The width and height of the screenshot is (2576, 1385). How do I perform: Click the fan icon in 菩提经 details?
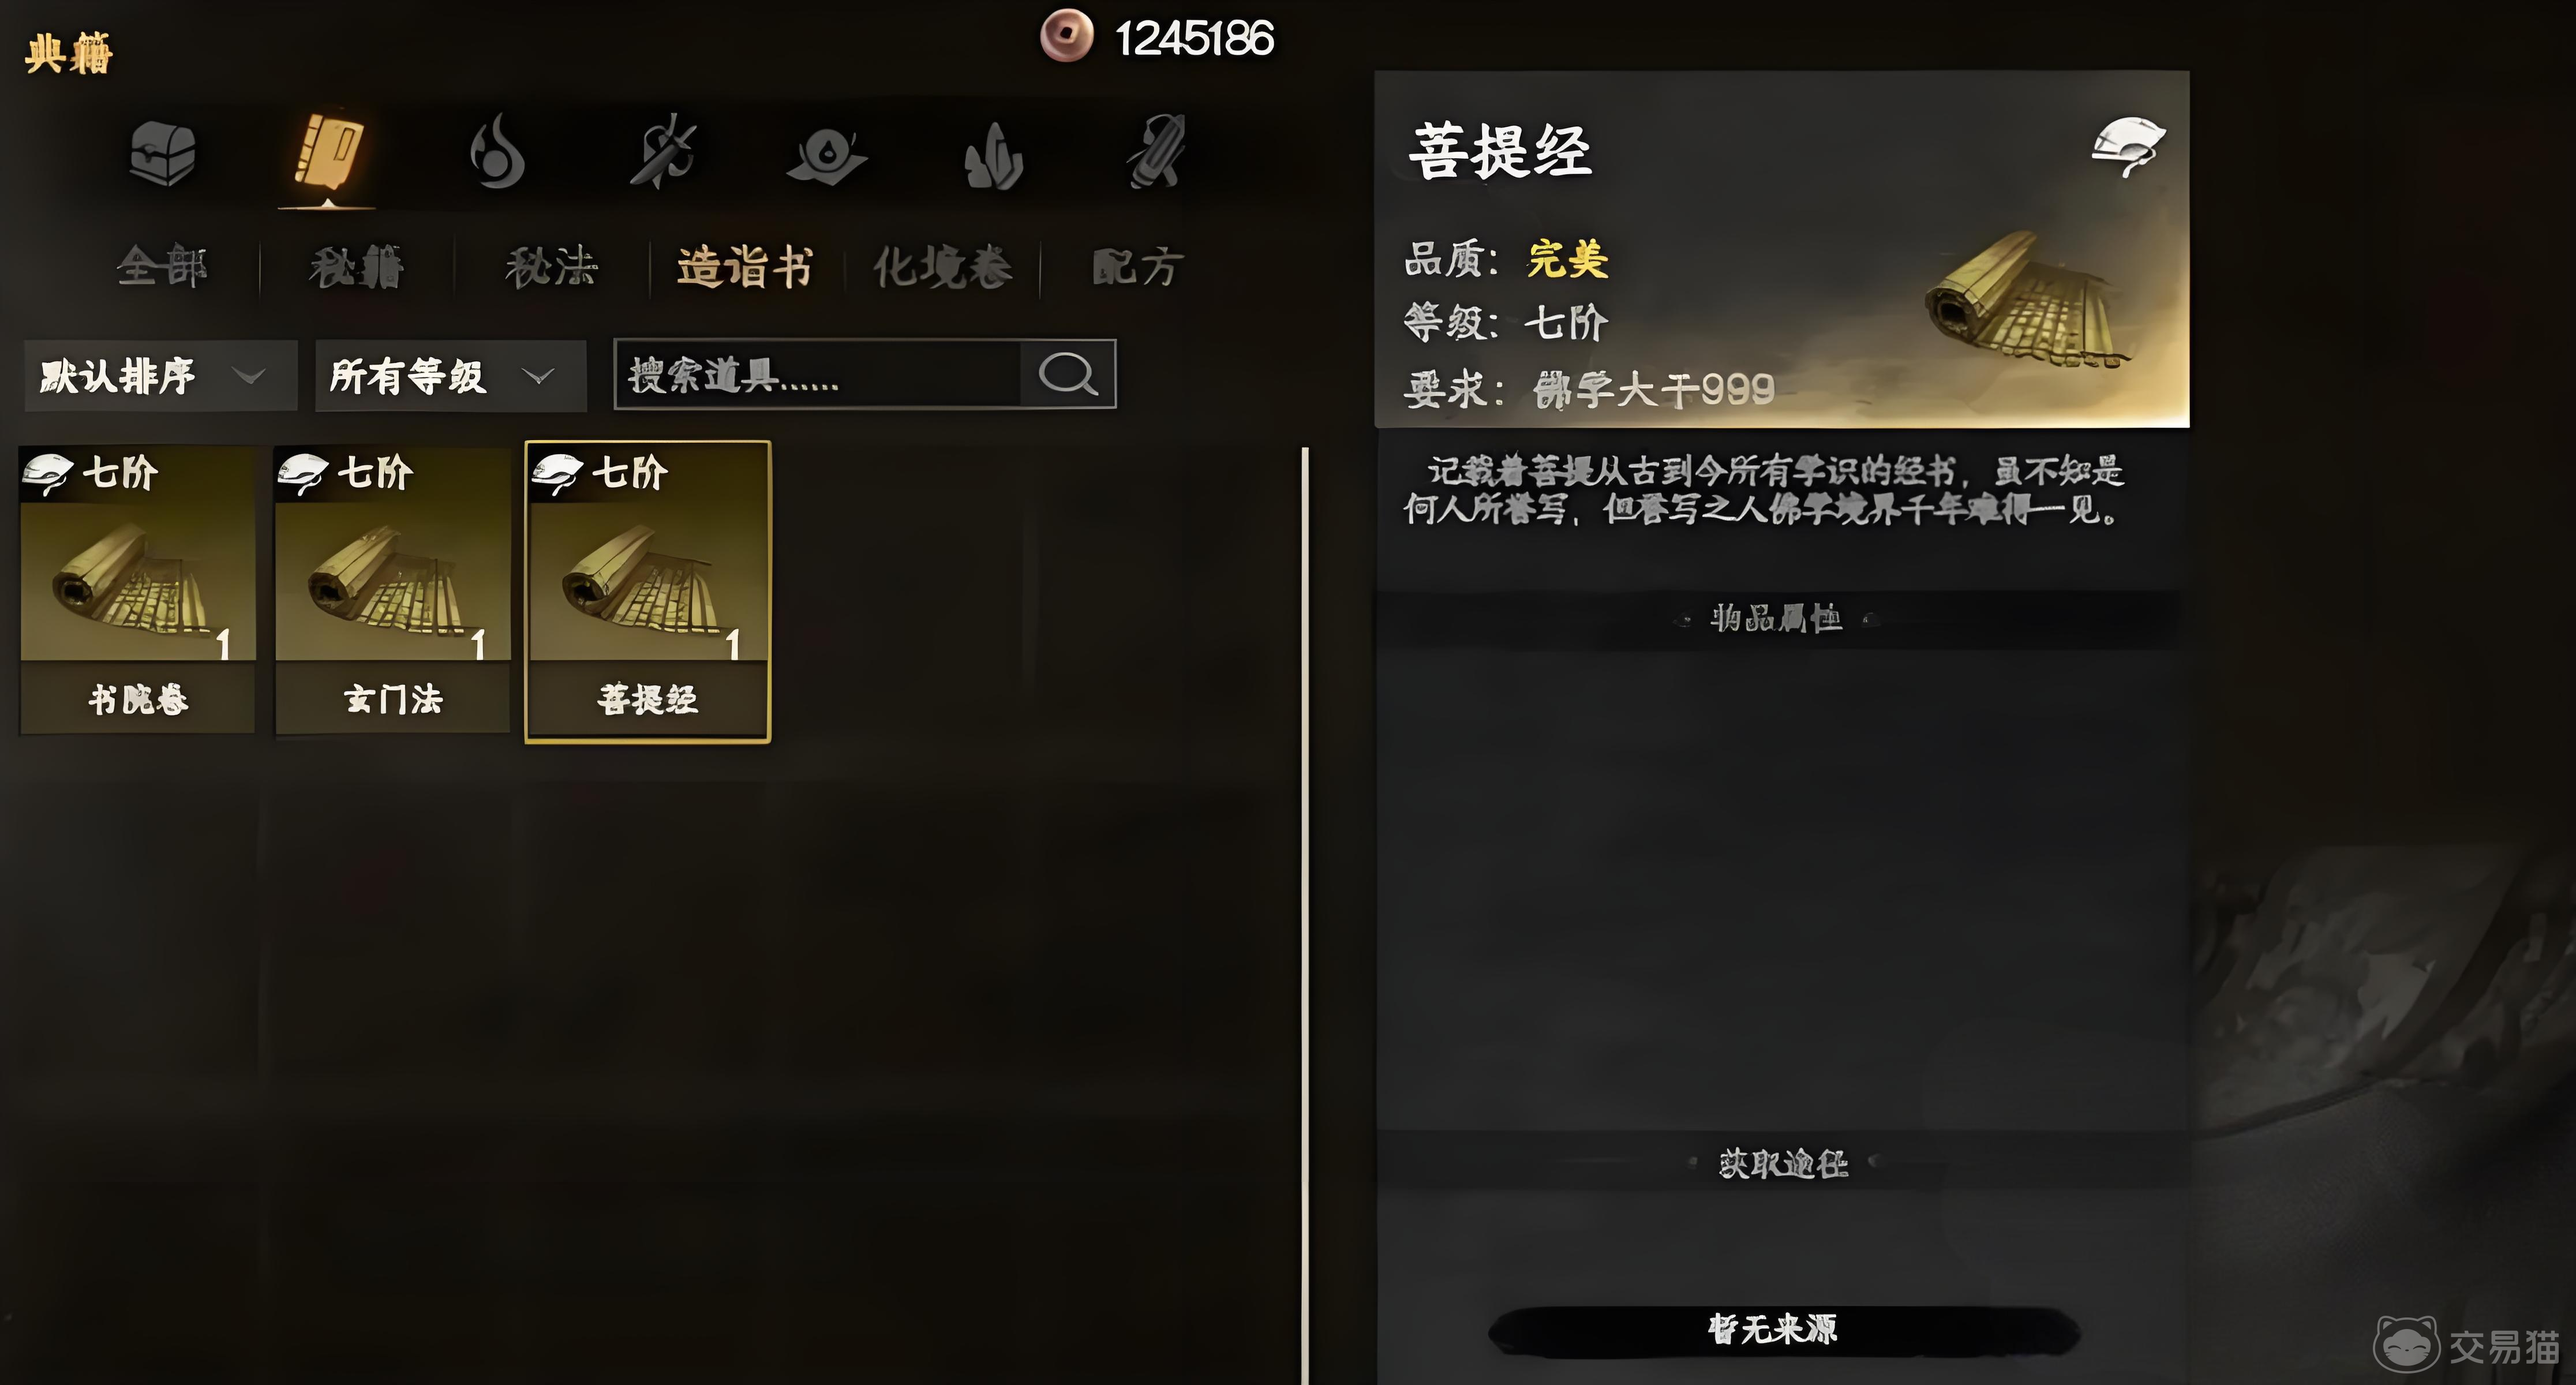tap(2128, 147)
